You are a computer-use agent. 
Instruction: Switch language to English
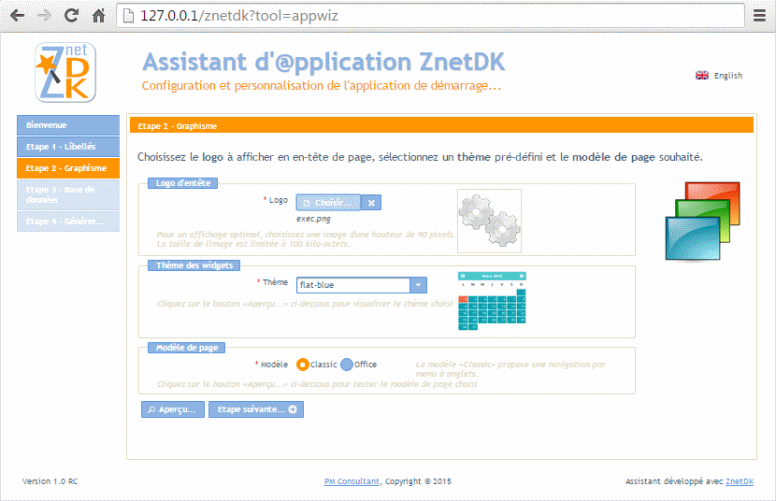point(728,76)
